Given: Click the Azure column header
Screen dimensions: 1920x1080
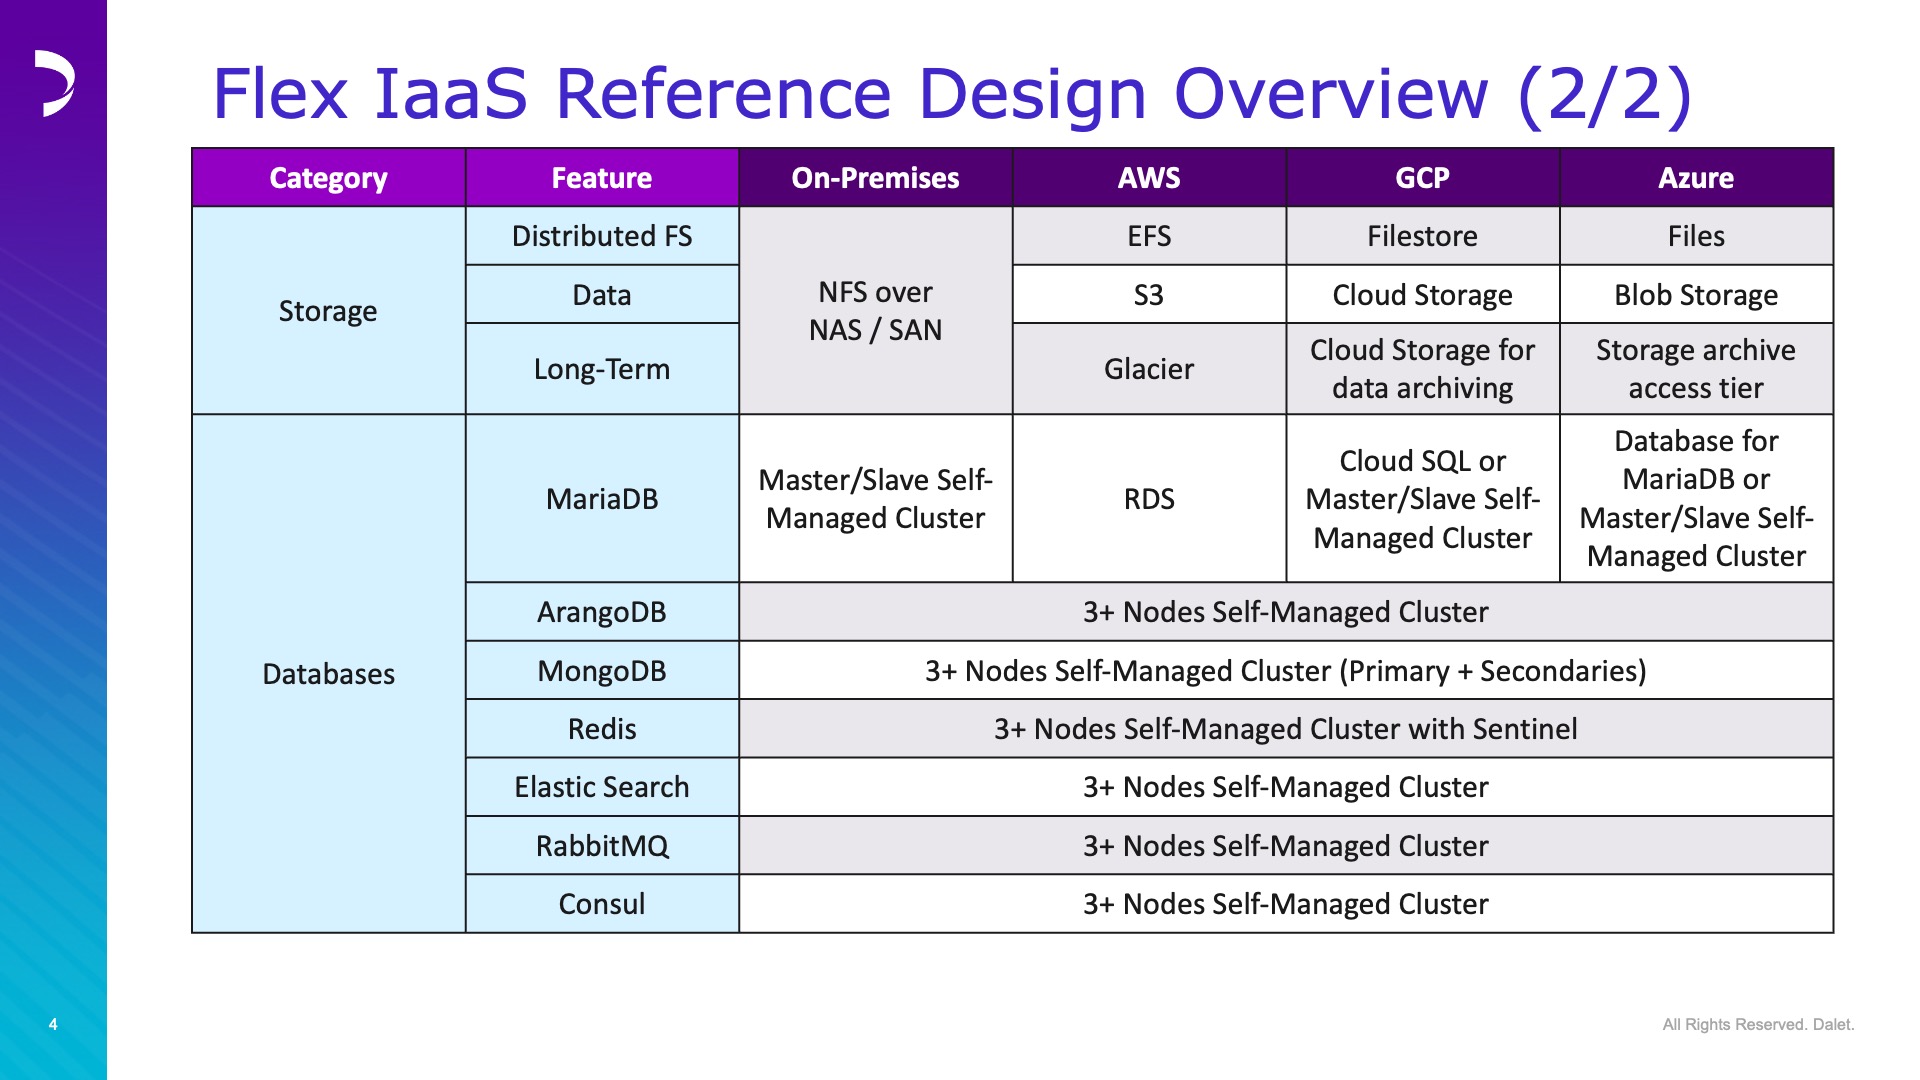Looking at the screenshot, I should point(1696,178).
